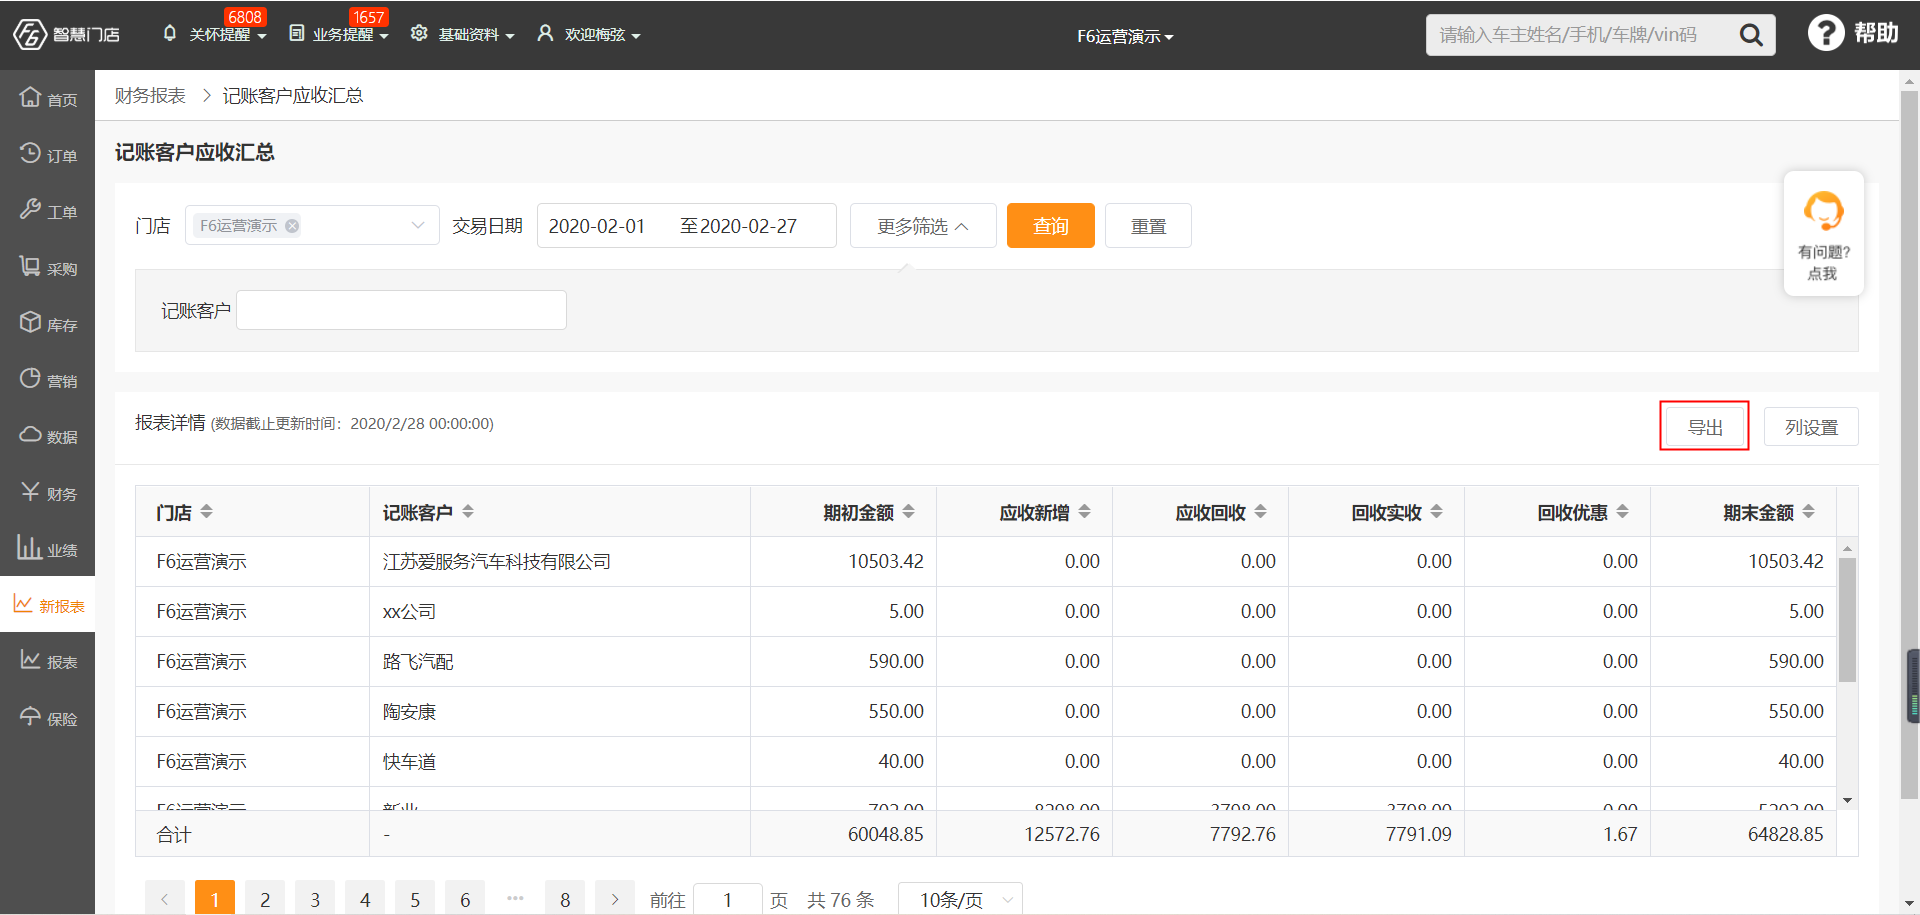The height and width of the screenshot is (915, 1920).
Task: Click the table scrollbar down arrow
Action: [1847, 801]
